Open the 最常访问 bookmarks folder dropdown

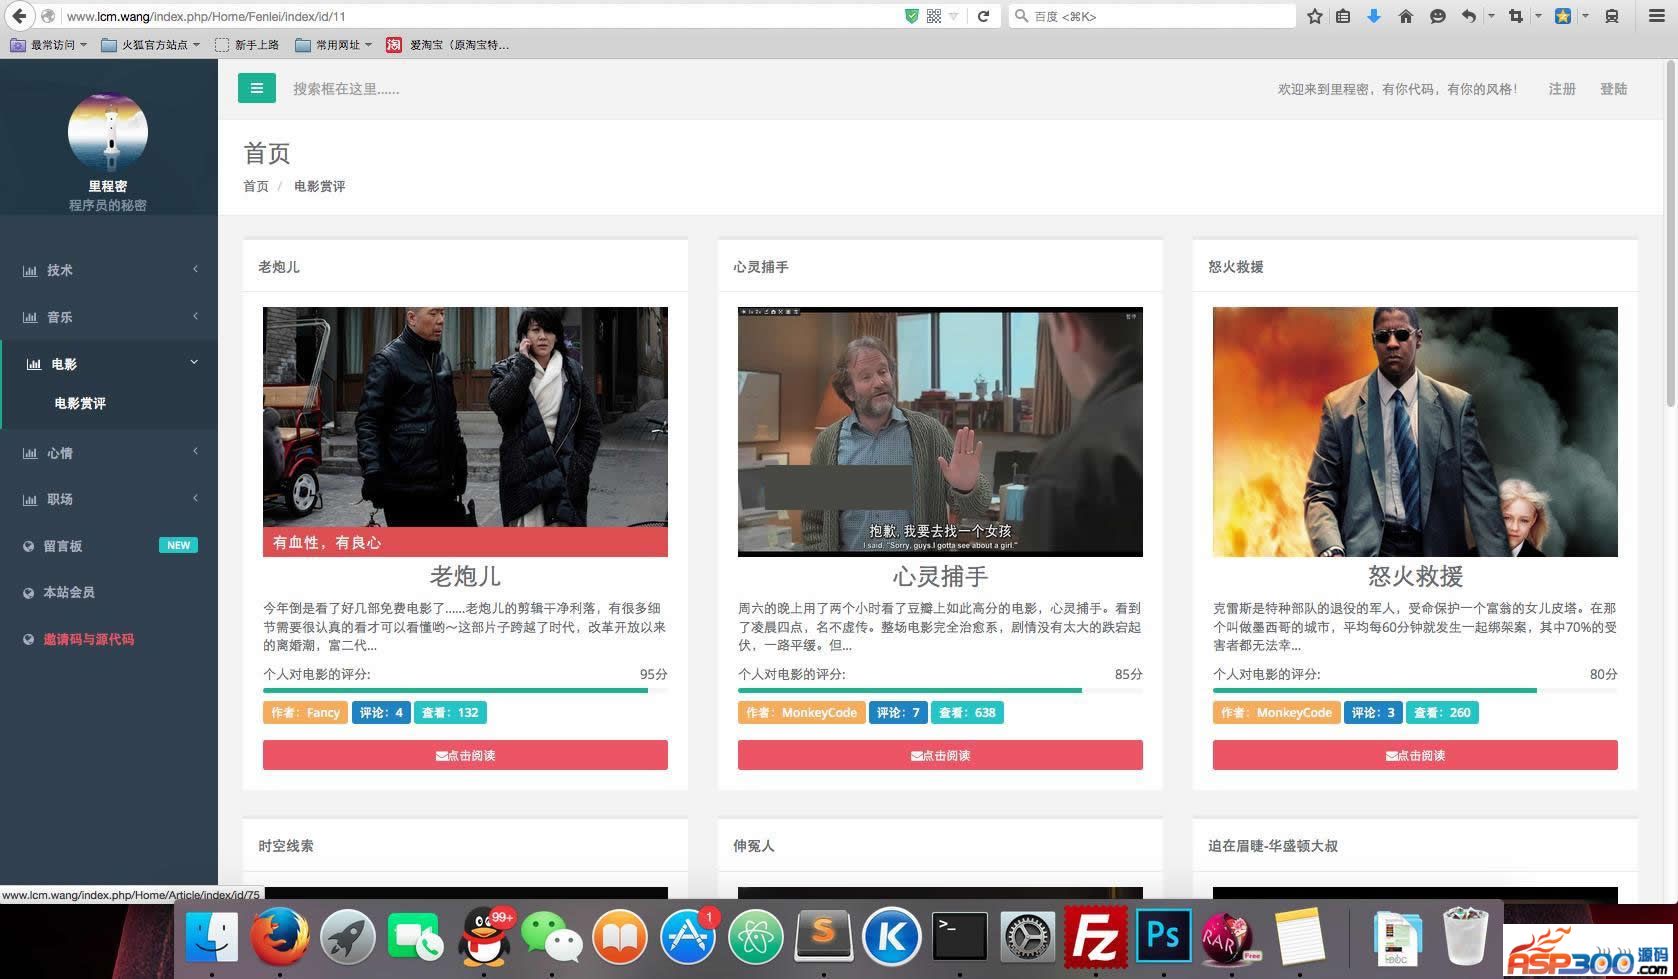tap(49, 45)
